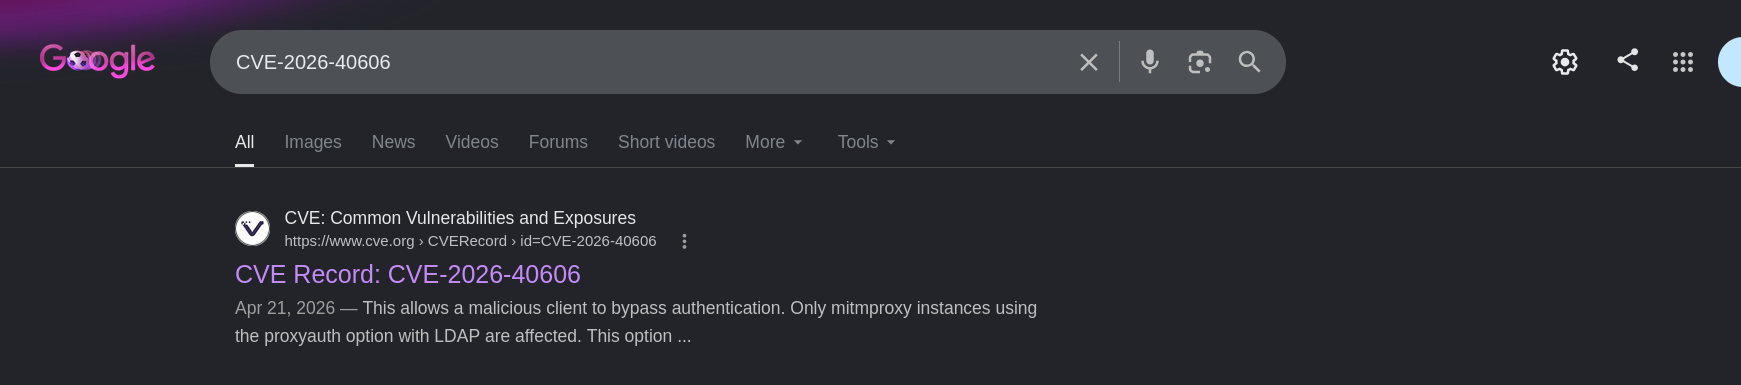Open the Google logo homepage link
The width and height of the screenshot is (1741, 385).
97,60
